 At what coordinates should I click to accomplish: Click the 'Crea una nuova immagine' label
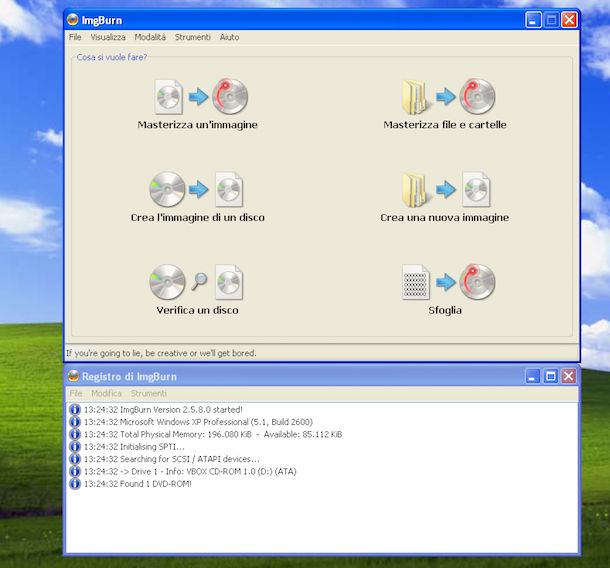445,217
